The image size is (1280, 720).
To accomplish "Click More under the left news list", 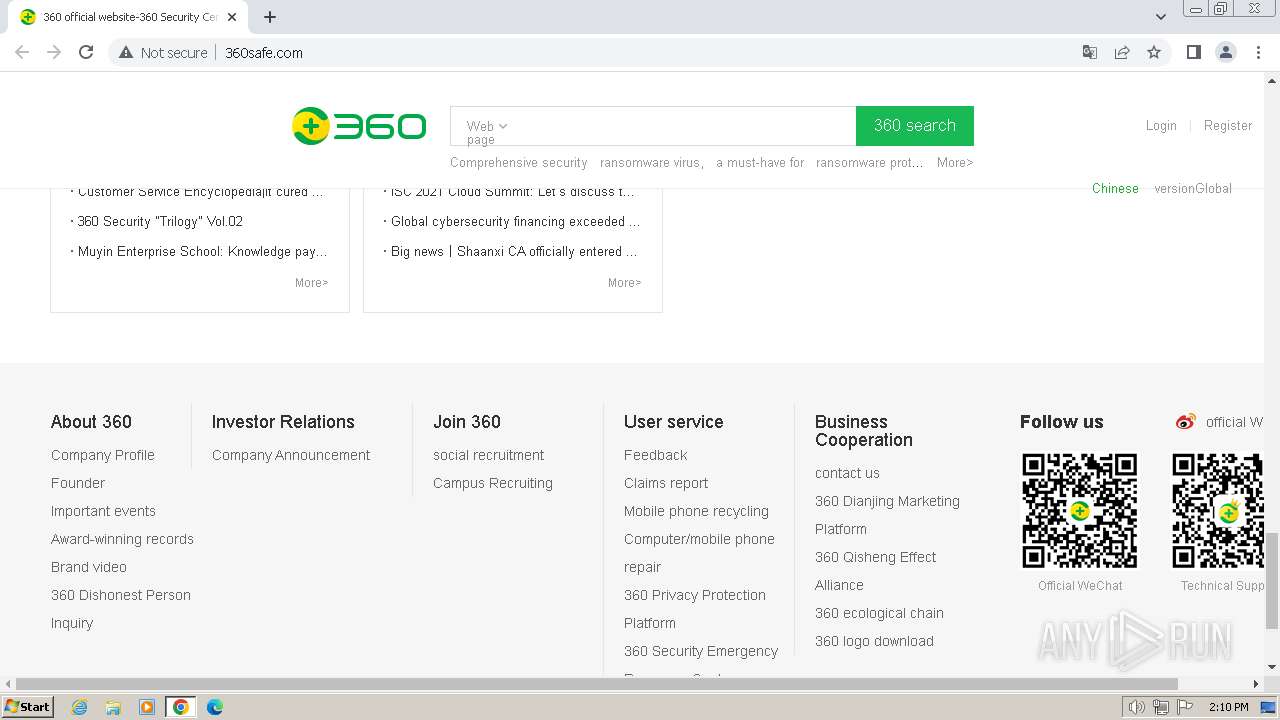I will pyautogui.click(x=311, y=283).
